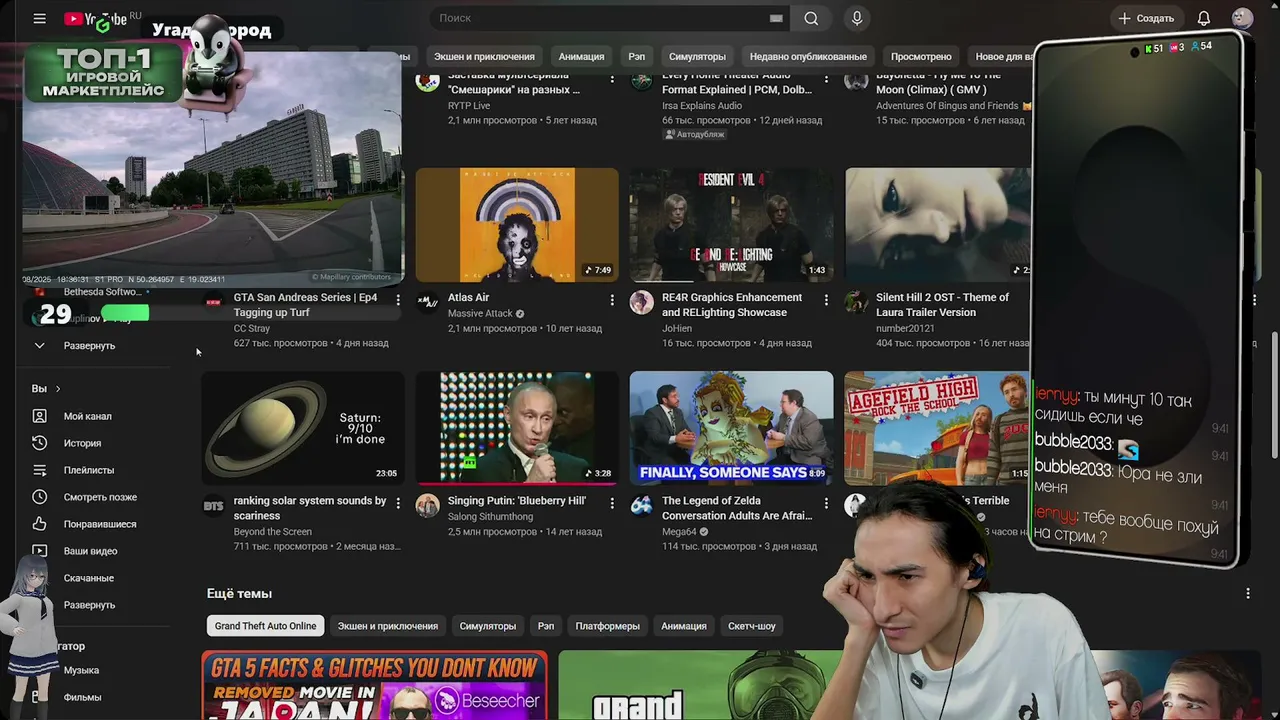Image resolution: width=1280 pixels, height=720 pixels.
Task: Open video title Atlas Air
Action: [x=468, y=298]
